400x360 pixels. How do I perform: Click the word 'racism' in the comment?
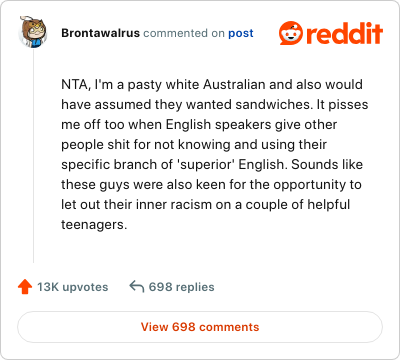191,205
